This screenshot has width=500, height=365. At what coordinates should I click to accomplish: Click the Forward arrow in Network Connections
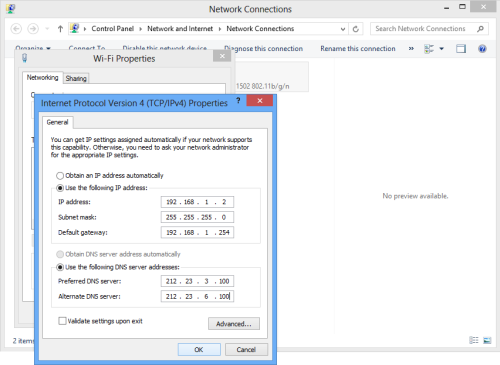pos(33,29)
